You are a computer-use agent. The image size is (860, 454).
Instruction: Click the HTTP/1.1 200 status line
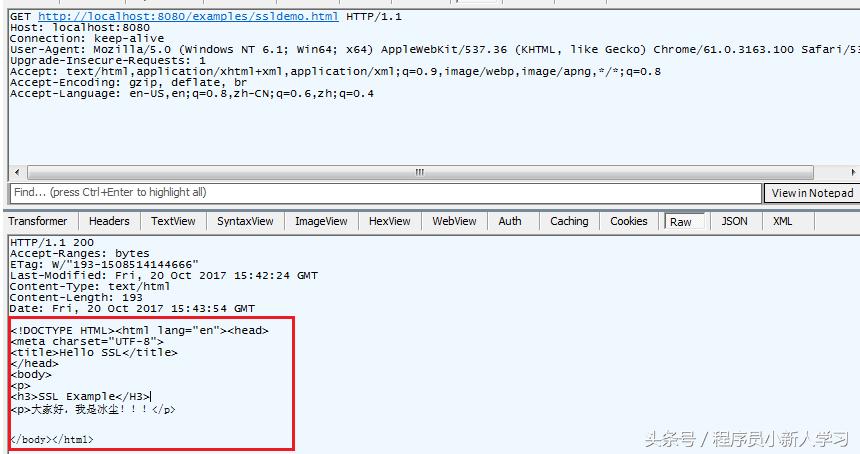52,242
